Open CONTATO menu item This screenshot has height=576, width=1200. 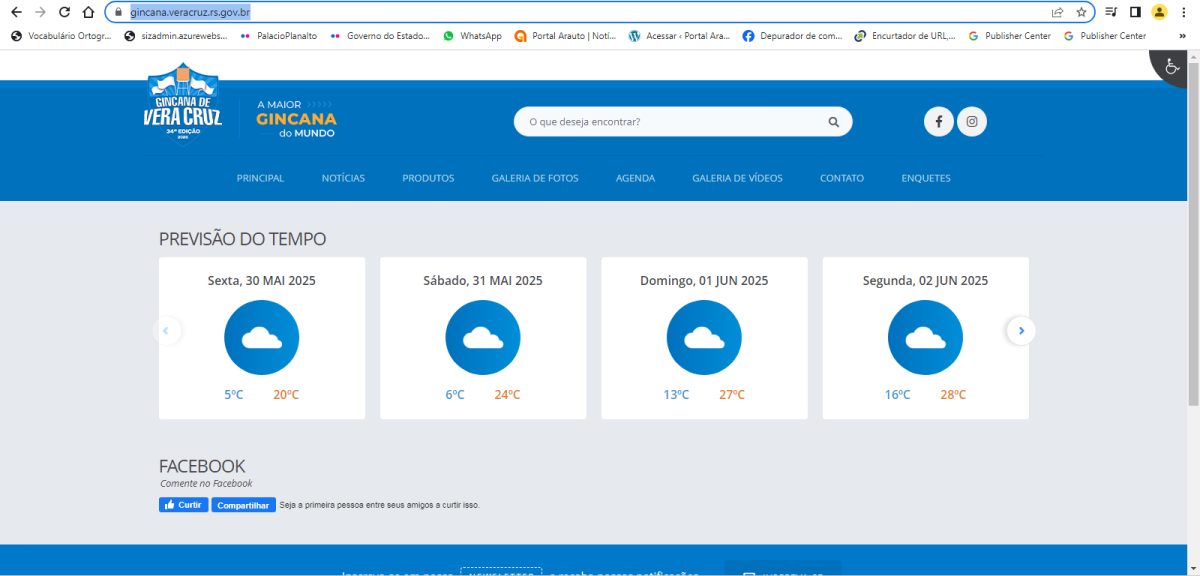pos(842,178)
